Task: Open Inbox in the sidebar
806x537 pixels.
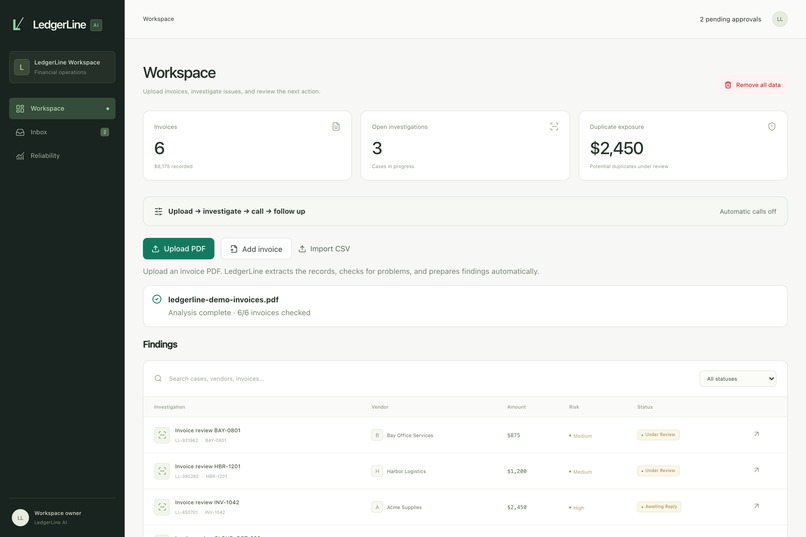Action: 62,132
